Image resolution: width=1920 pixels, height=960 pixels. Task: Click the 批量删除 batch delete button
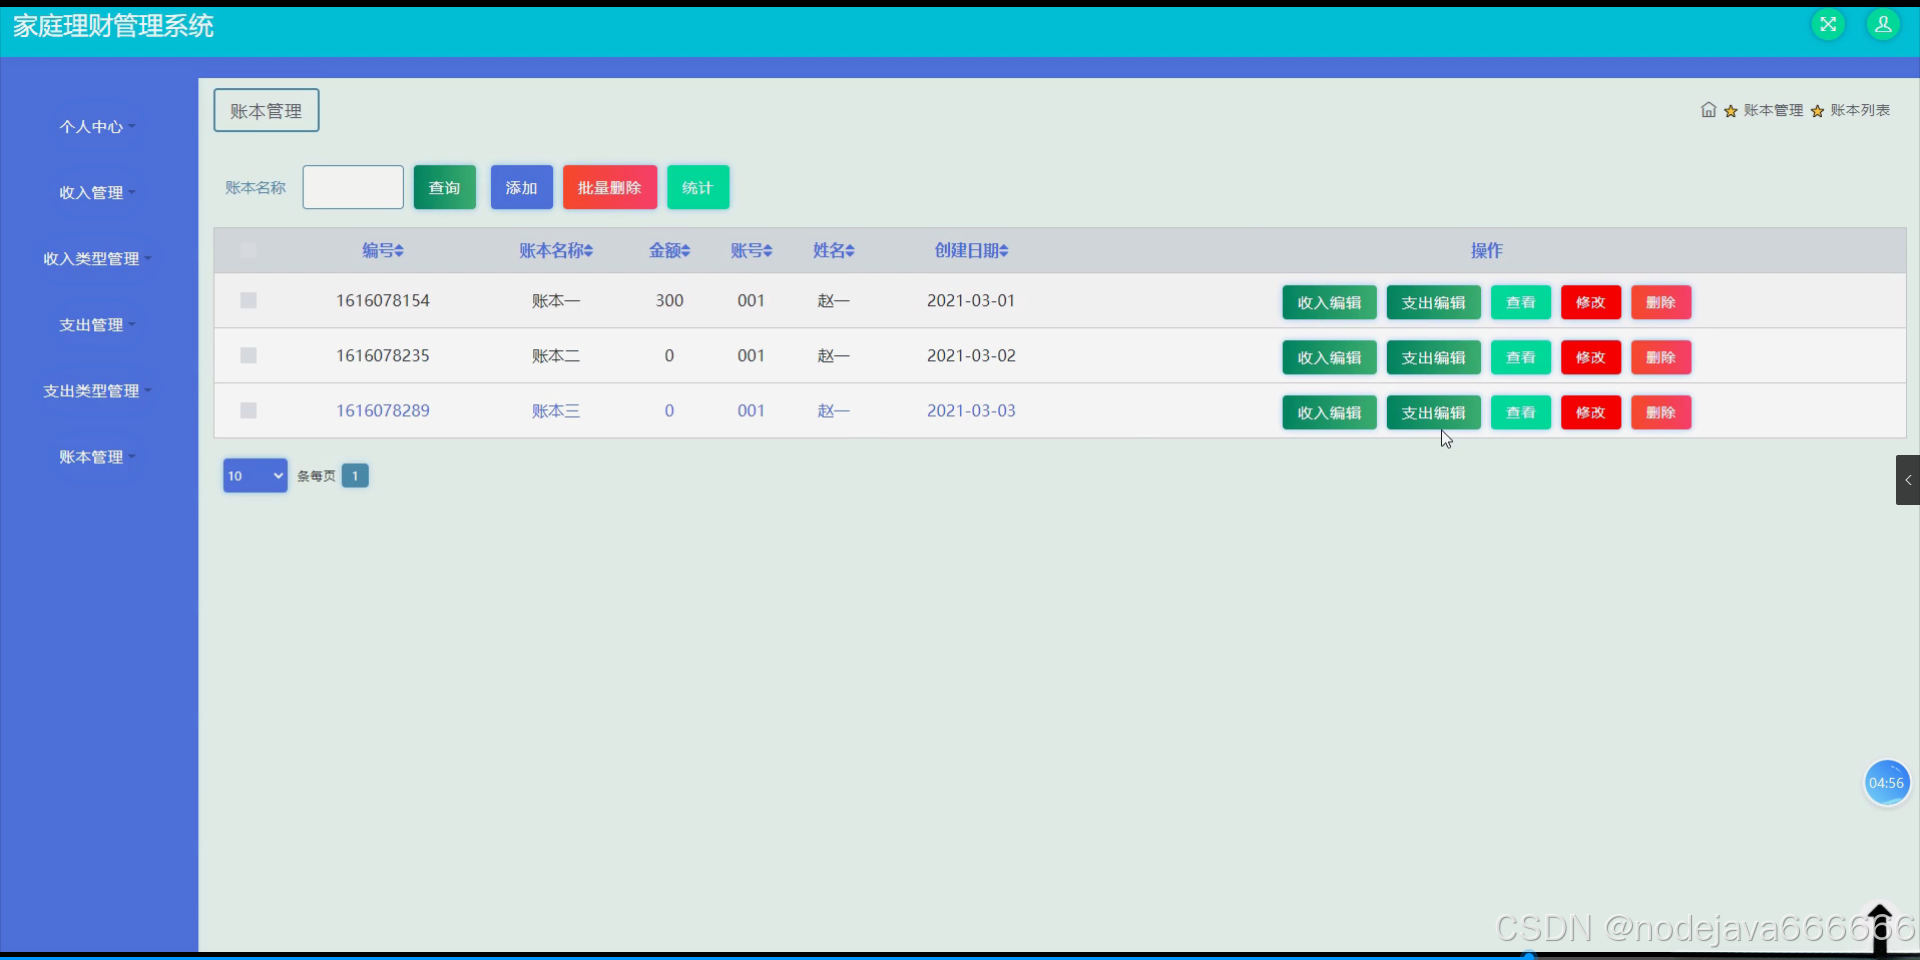[x=610, y=187]
